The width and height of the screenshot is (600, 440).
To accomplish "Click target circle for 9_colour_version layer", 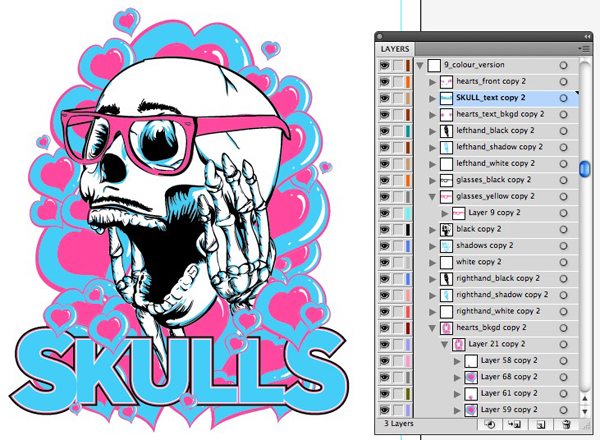I will coord(563,65).
